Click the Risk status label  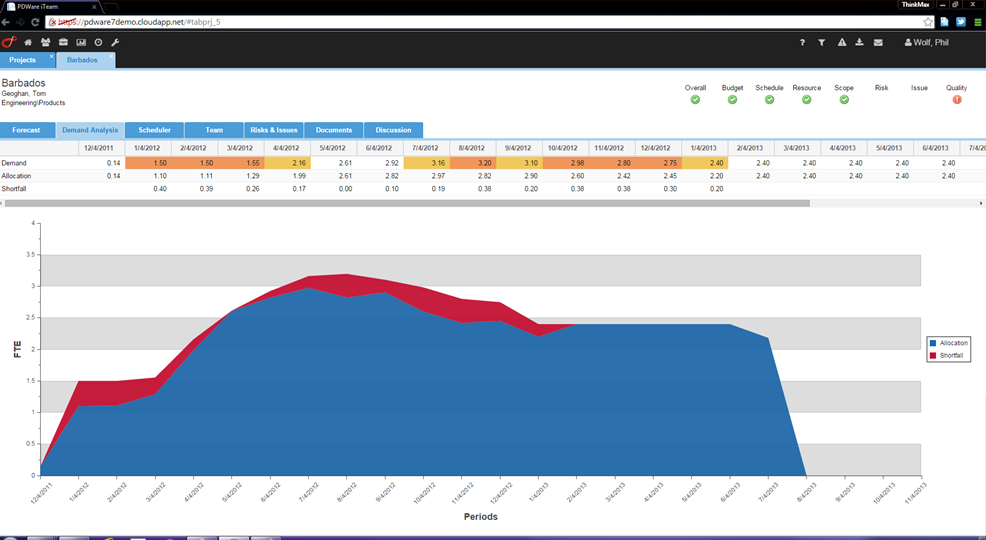(x=882, y=88)
